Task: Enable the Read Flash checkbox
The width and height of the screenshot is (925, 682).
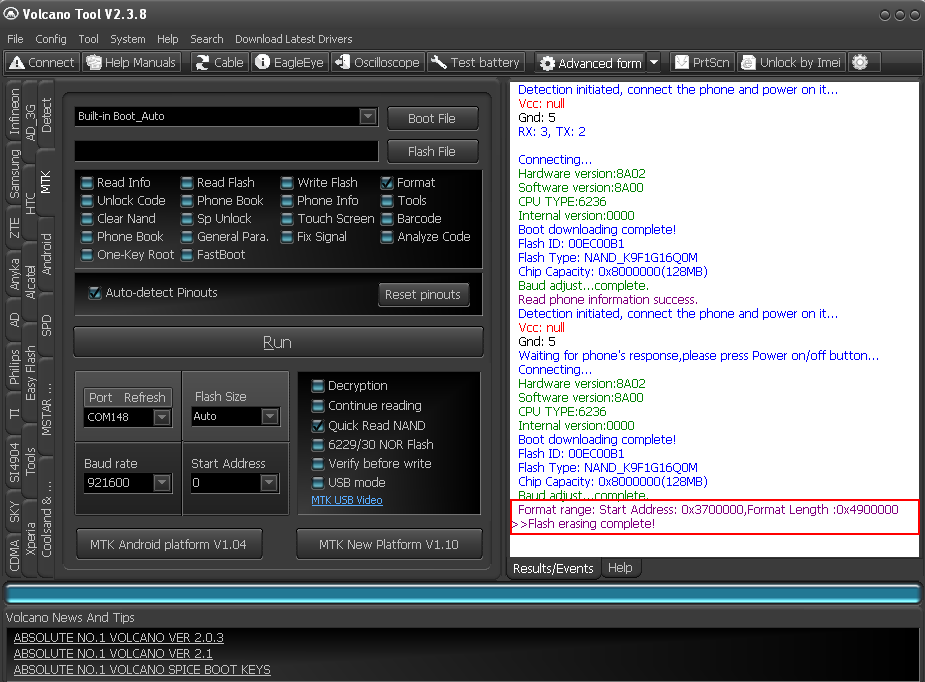Action: pyautogui.click(x=188, y=183)
